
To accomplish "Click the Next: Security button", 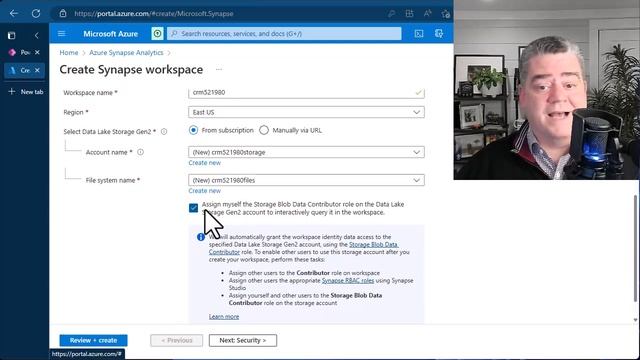I will (243, 340).
